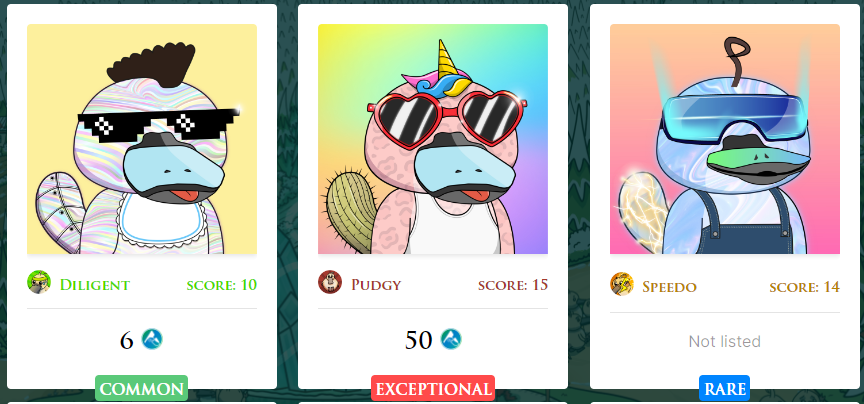Click the price 50 on Pudgy card
864x404 pixels.
pyautogui.click(x=419, y=341)
